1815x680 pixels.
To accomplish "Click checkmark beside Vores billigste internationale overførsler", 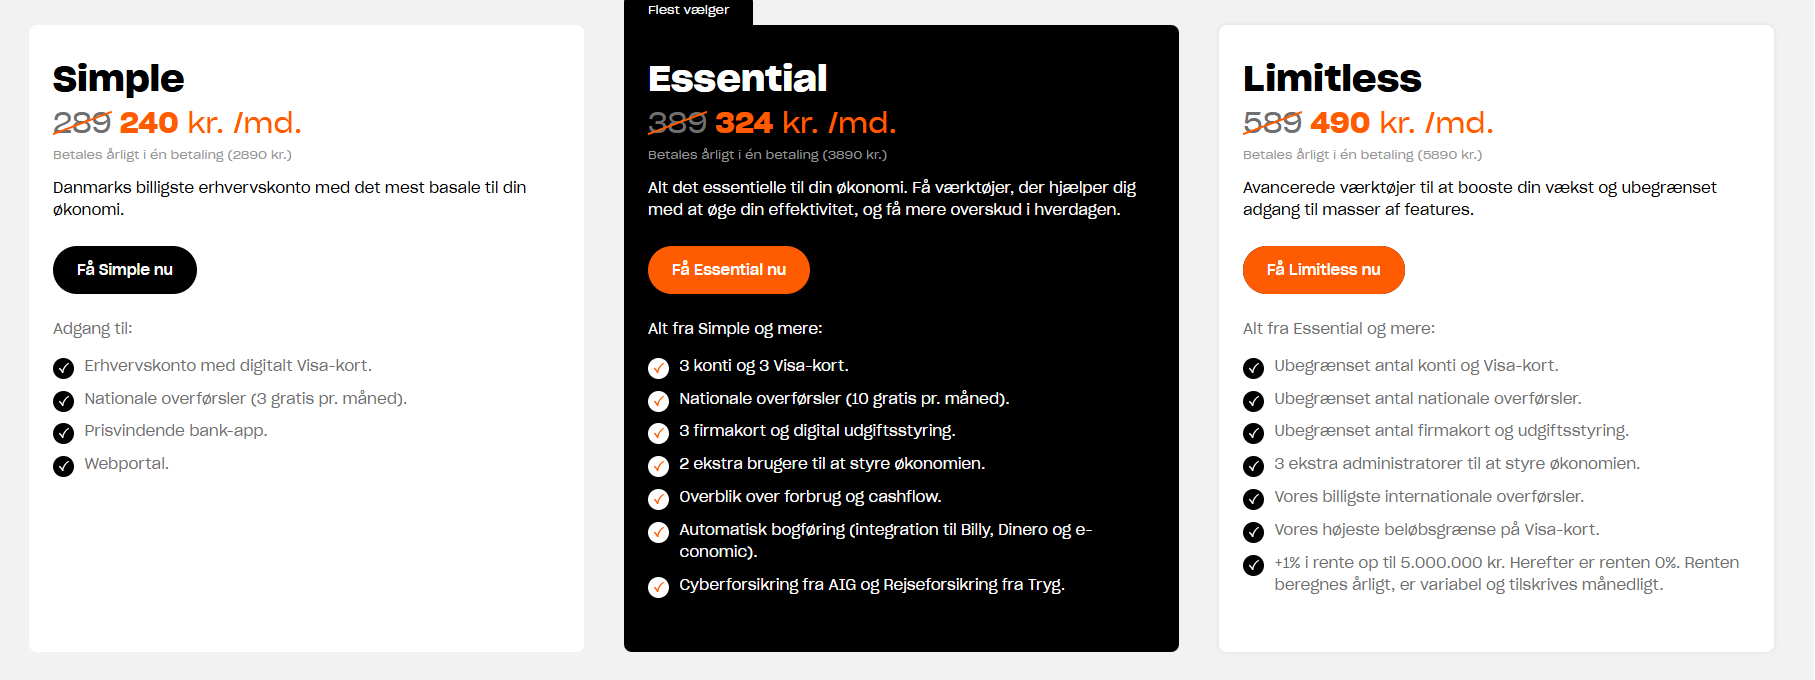I will coord(1254,499).
